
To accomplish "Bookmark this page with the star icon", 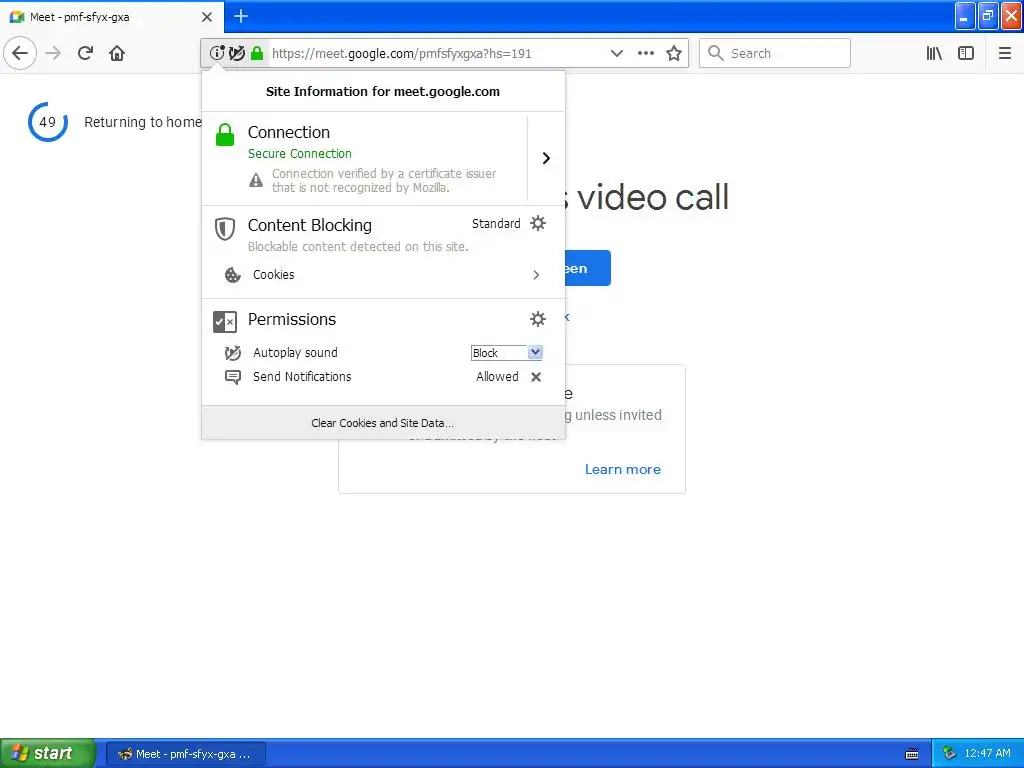I will [674, 53].
